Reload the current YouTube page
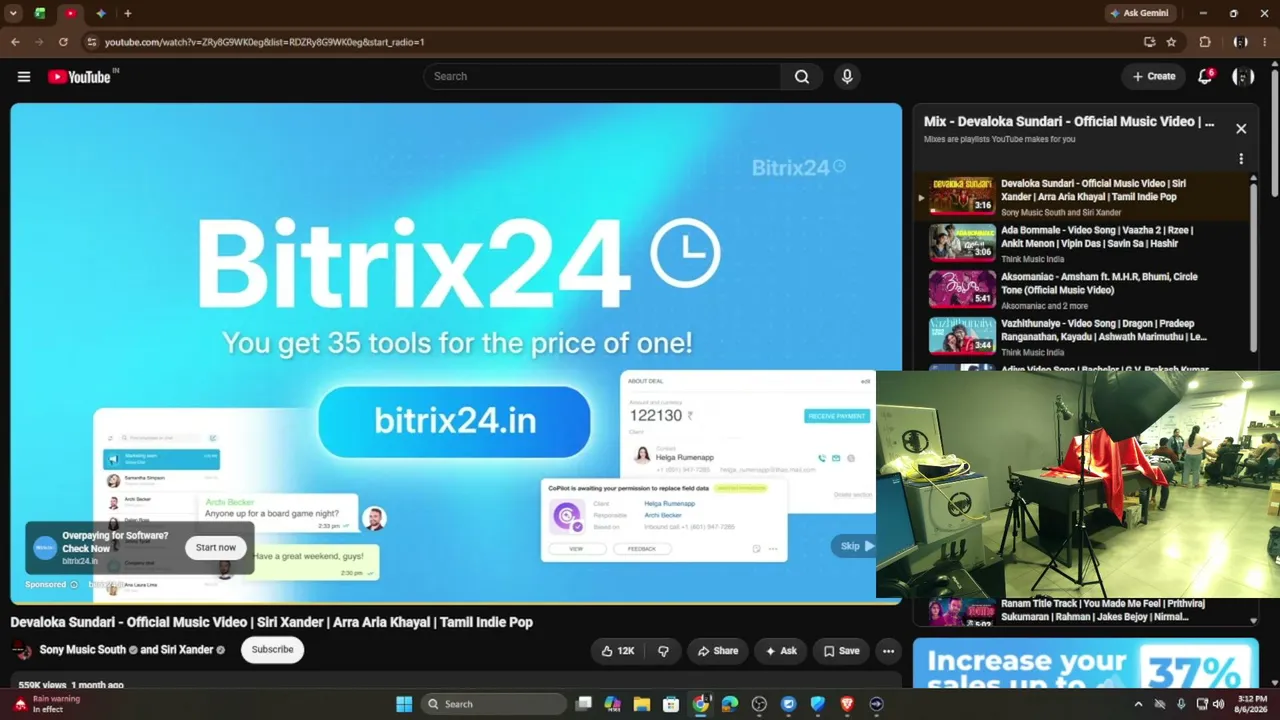 [63, 42]
